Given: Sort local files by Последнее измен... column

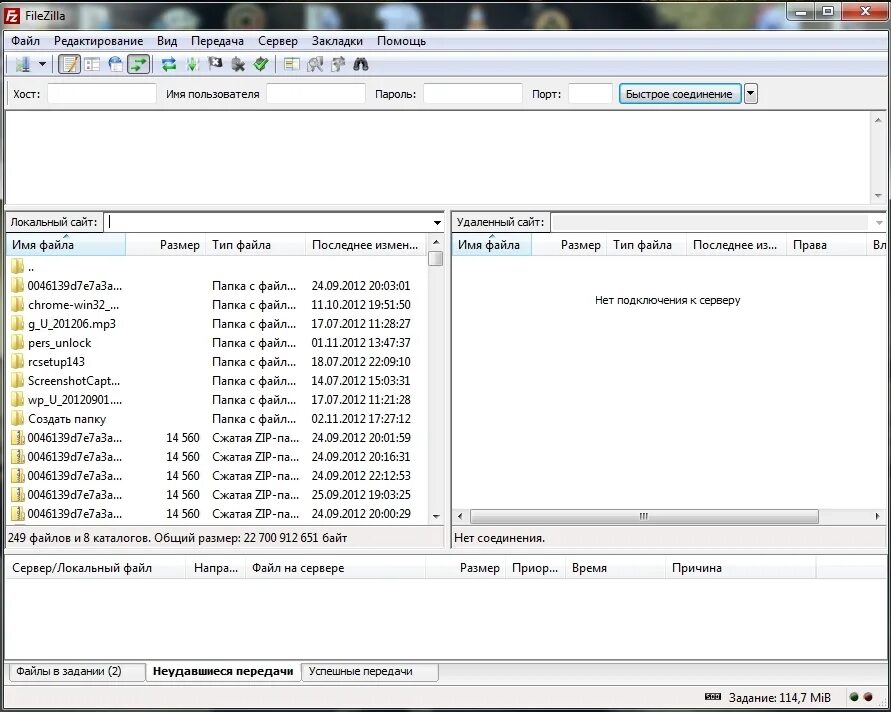Looking at the screenshot, I should point(366,245).
